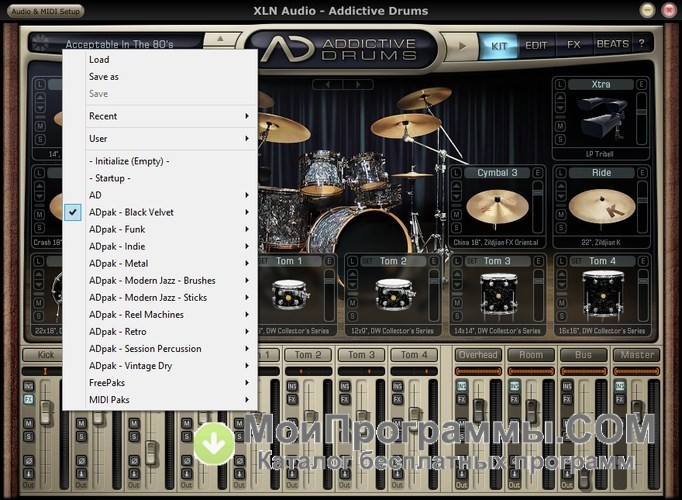This screenshot has width=682, height=500.
Task: Click the LP Tribell cowbell image
Action: (601, 119)
